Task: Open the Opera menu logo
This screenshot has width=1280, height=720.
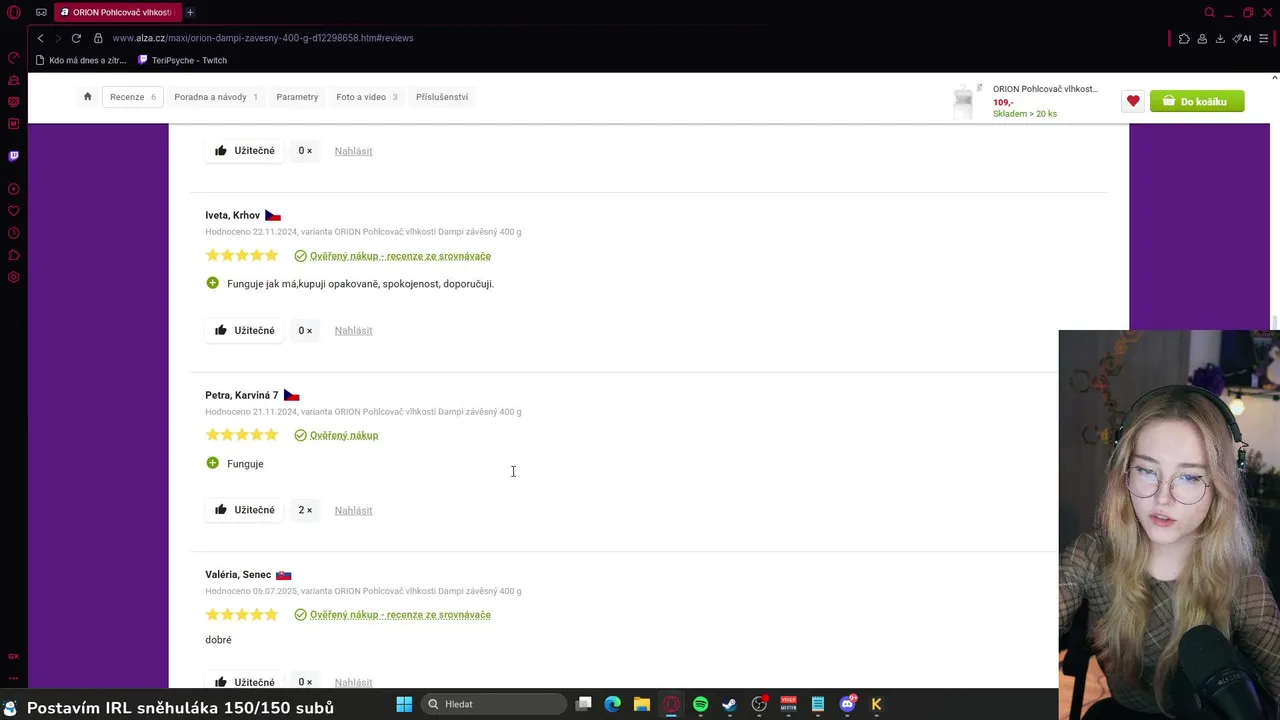Action: coord(13,12)
